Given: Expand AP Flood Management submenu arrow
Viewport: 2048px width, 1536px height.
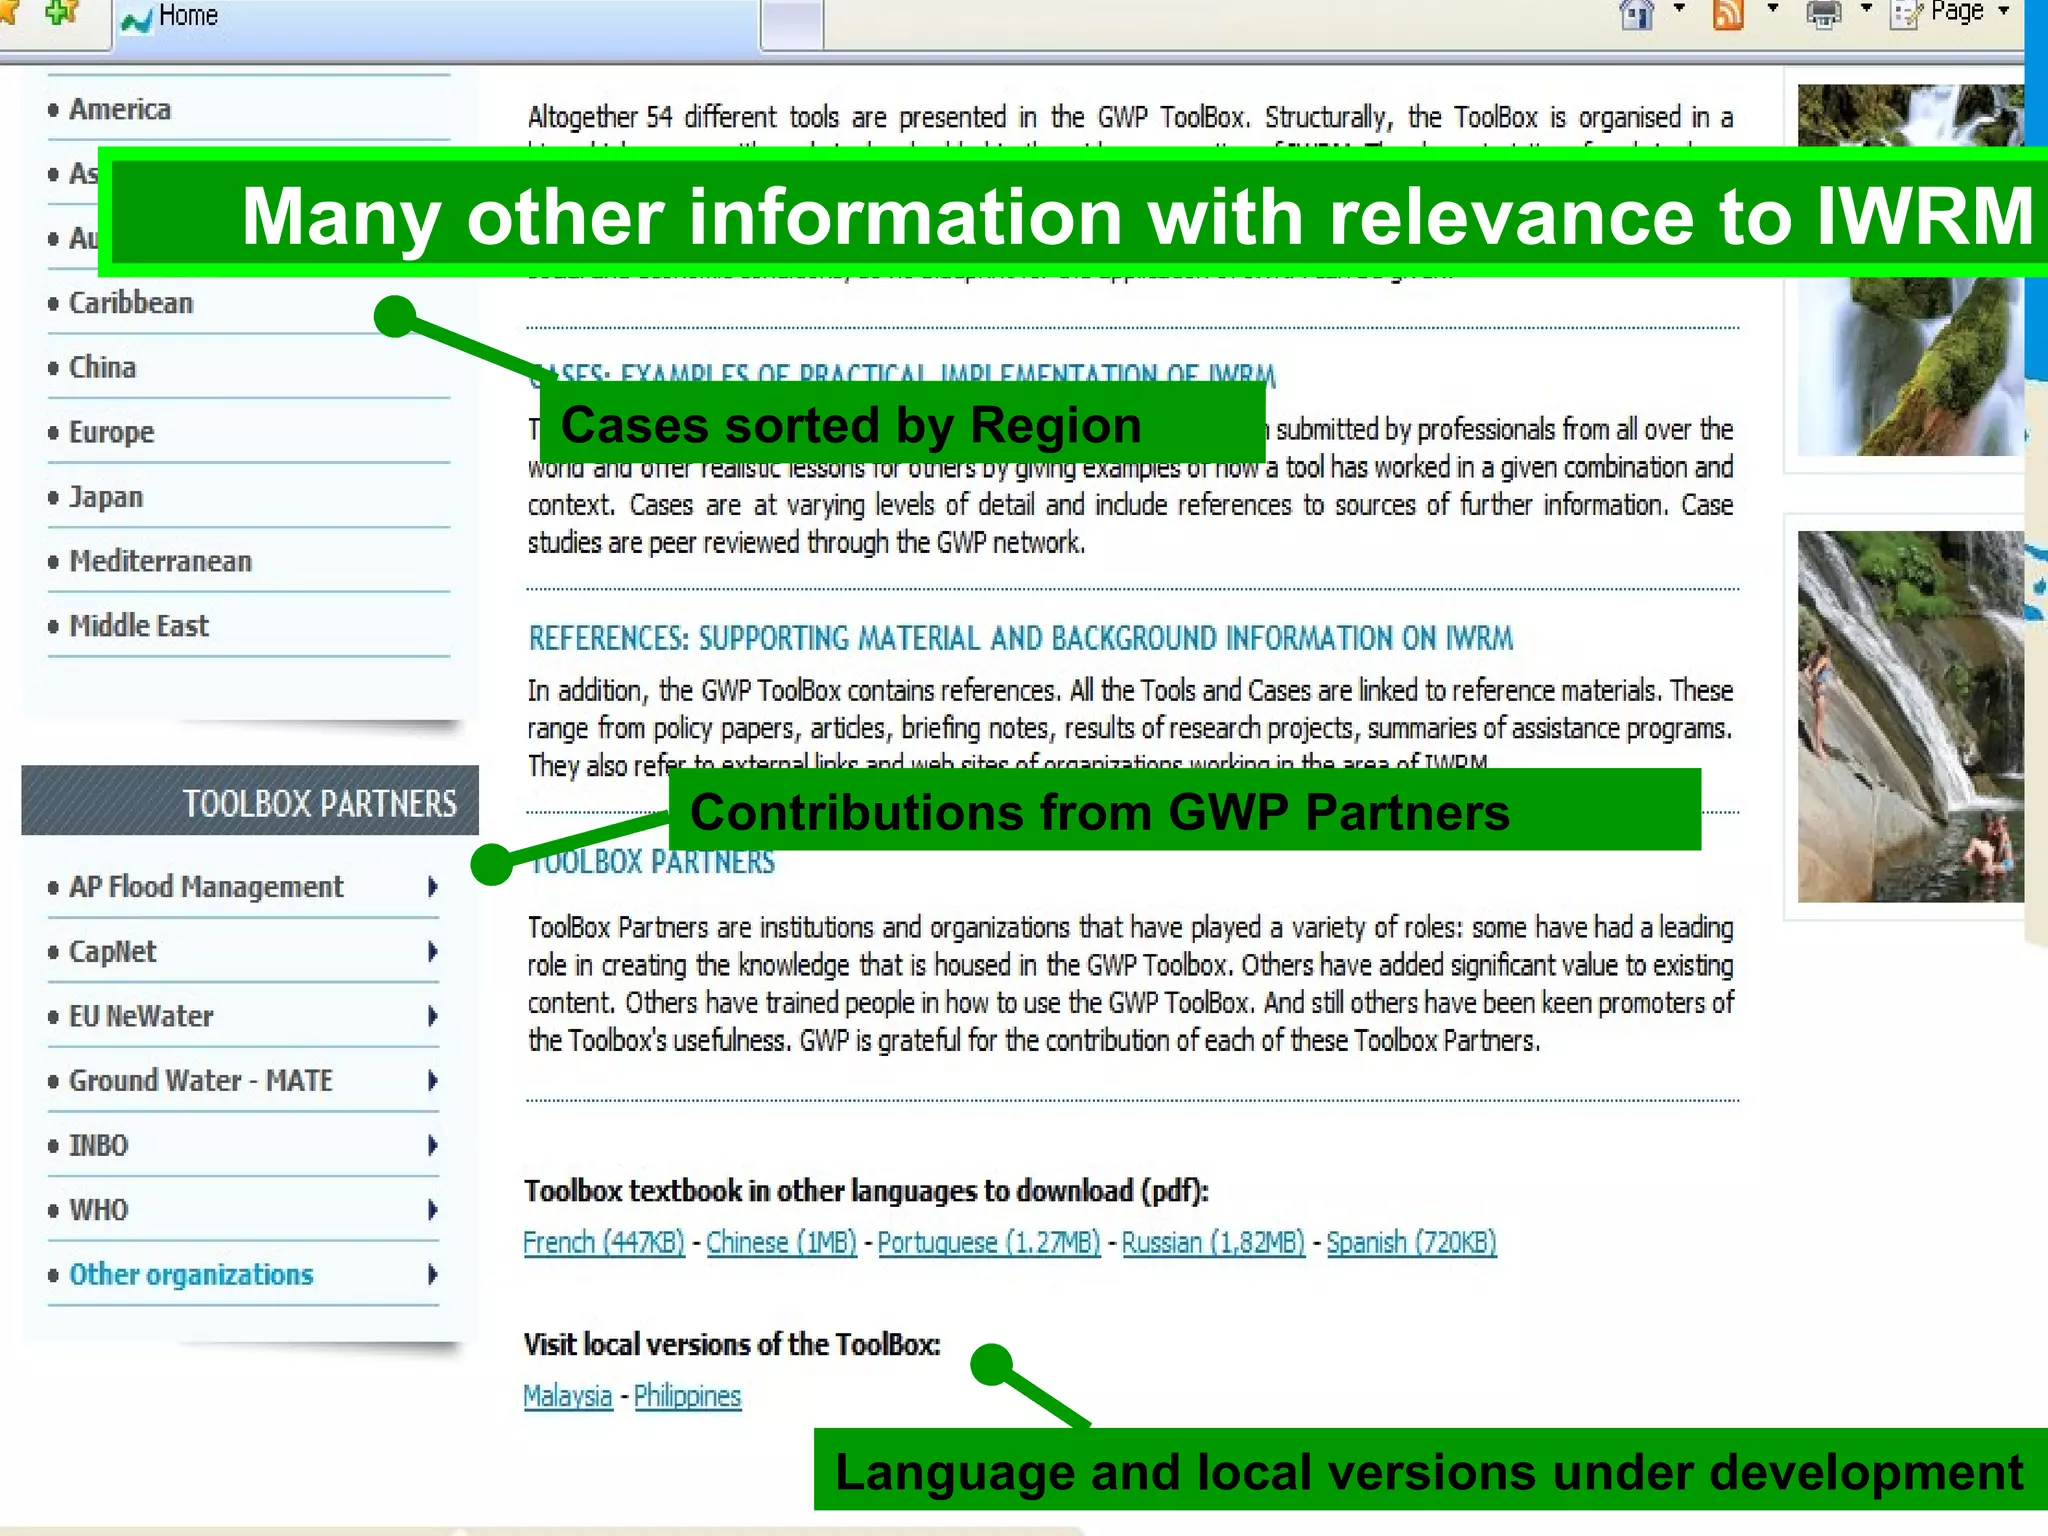Looking at the screenshot, I should (x=432, y=887).
